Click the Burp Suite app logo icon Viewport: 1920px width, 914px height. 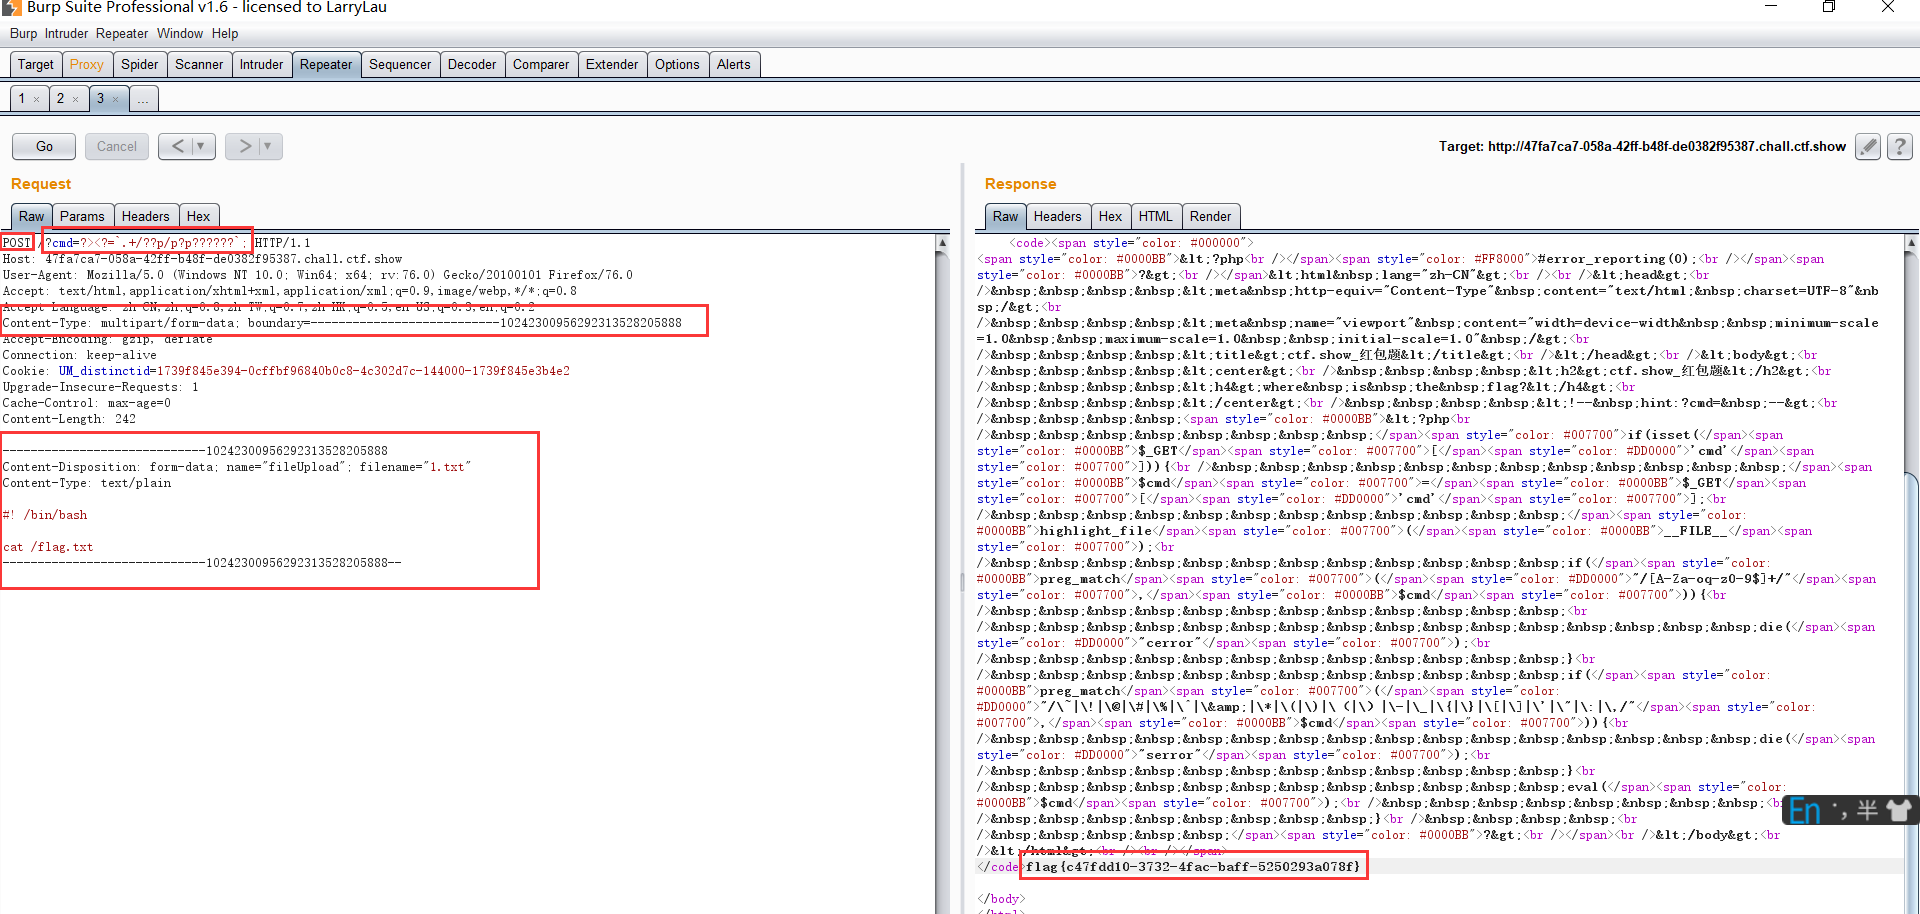11,7
